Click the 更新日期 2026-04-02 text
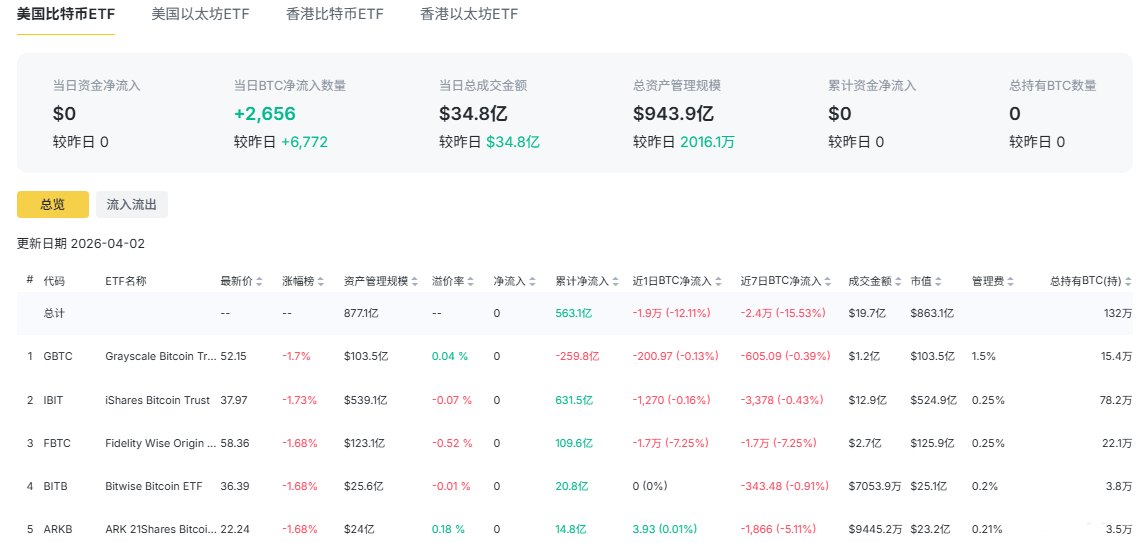1142x543 pixels. (x=81, y=244)
